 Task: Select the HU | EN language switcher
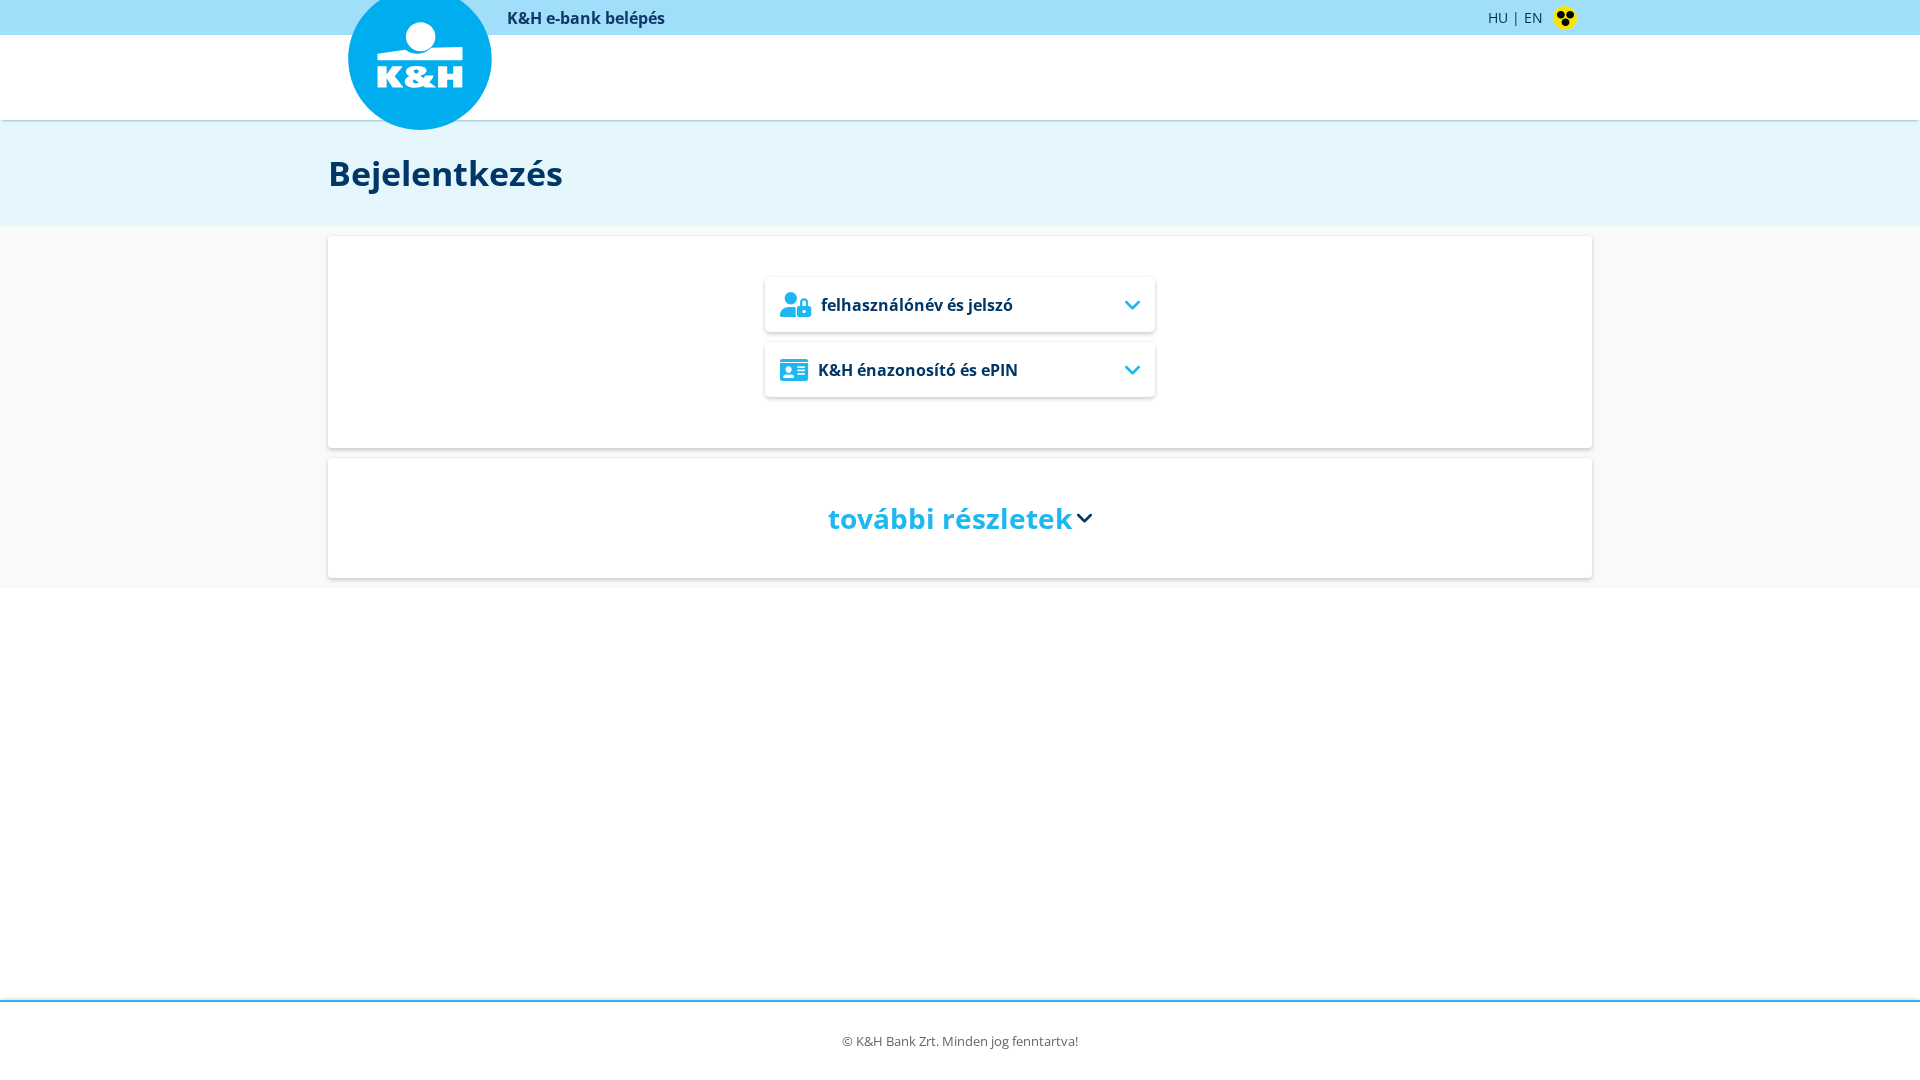pyautogui.click(x=1515, y=17)
